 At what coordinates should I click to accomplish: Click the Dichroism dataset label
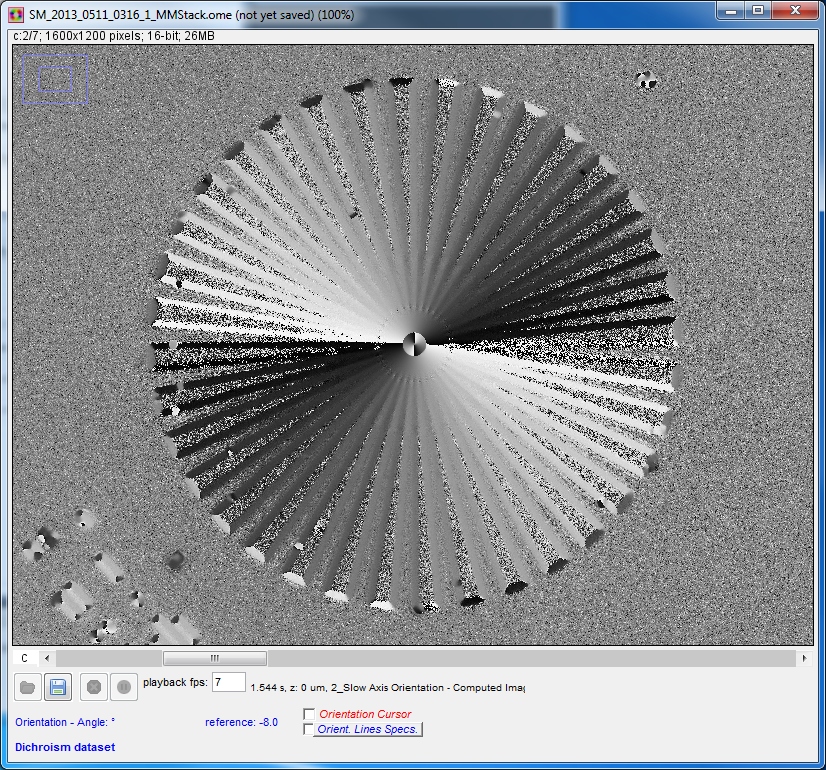pos(65,747)
